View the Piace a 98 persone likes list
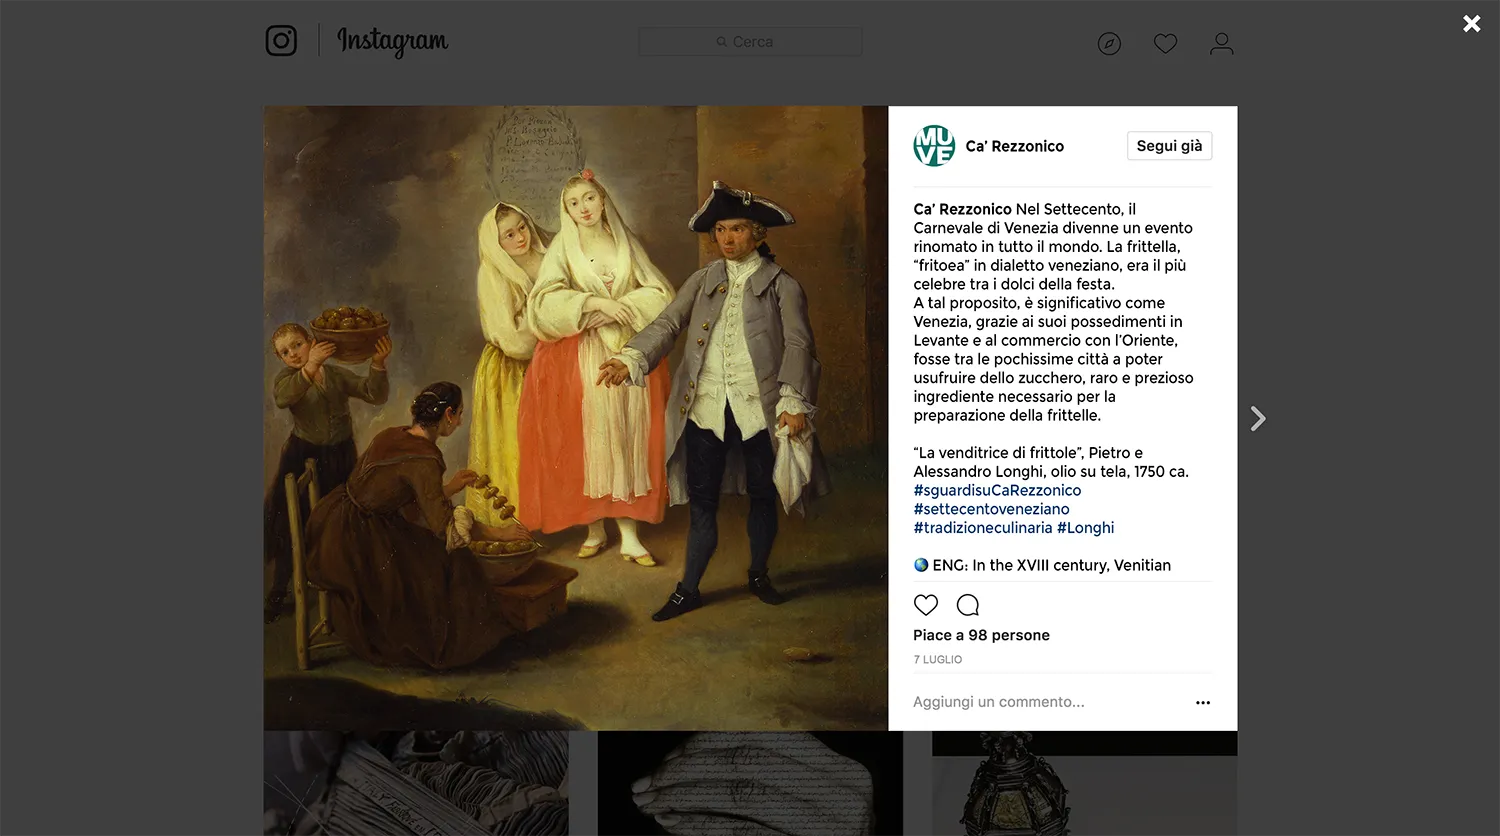This screenshot has width=1500, height=836. (x=981, y=635)
